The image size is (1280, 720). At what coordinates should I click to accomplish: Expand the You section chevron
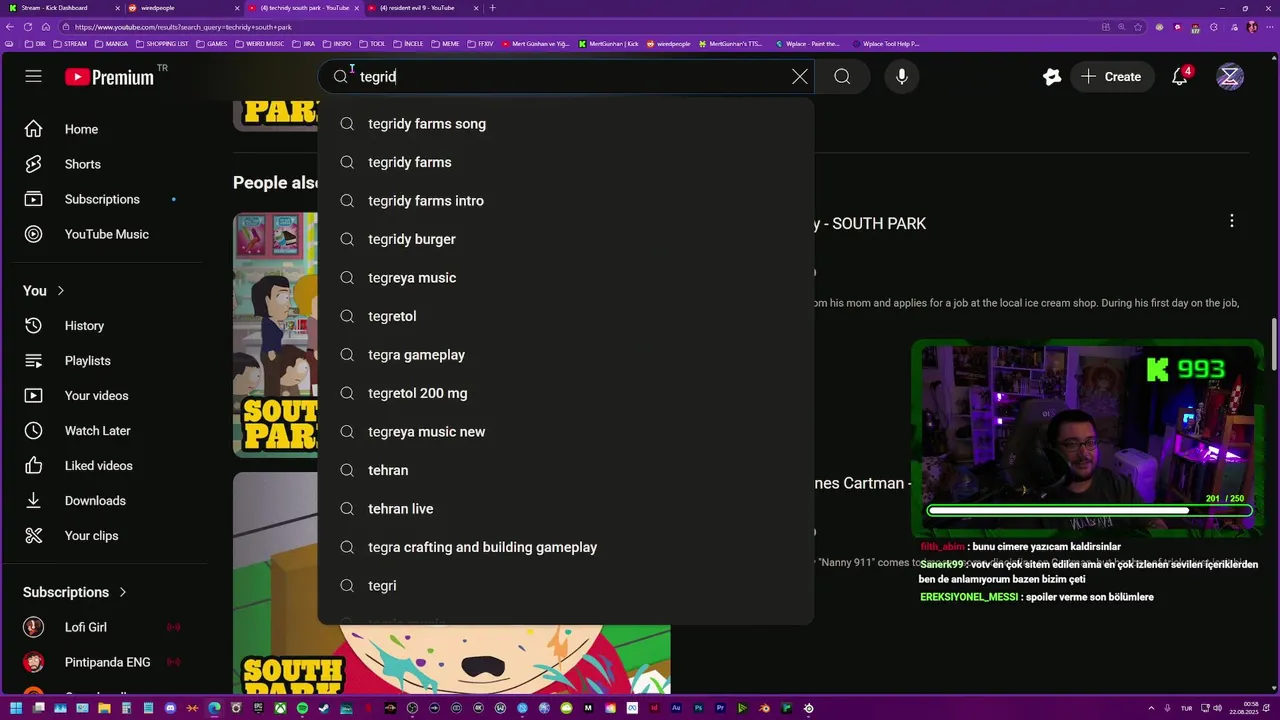[60, 291]
